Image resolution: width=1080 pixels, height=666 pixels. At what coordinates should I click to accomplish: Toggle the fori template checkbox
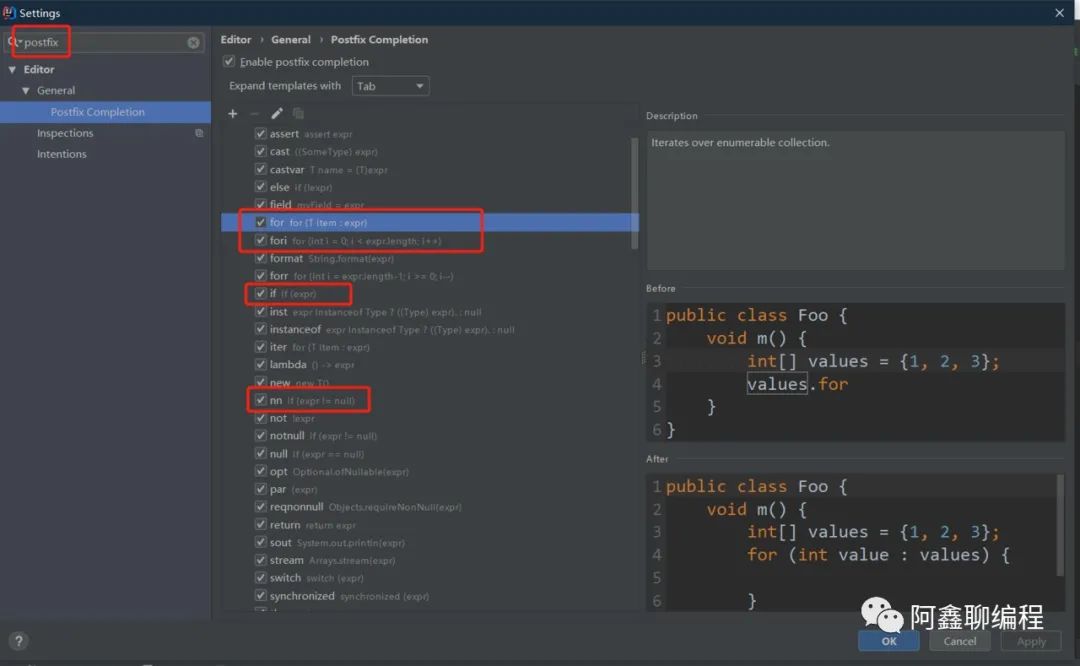(x=260, y=240)
